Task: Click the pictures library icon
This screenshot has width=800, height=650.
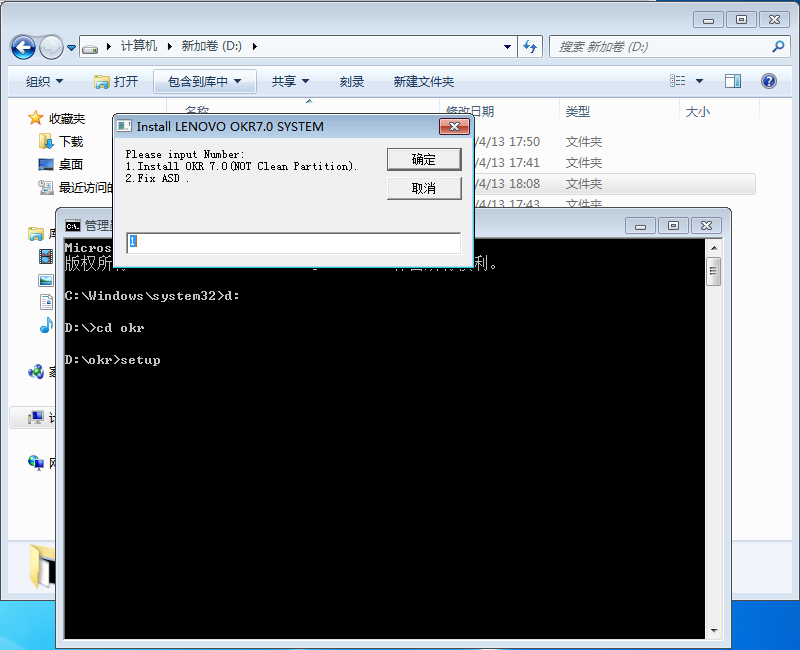Action: 46,280
